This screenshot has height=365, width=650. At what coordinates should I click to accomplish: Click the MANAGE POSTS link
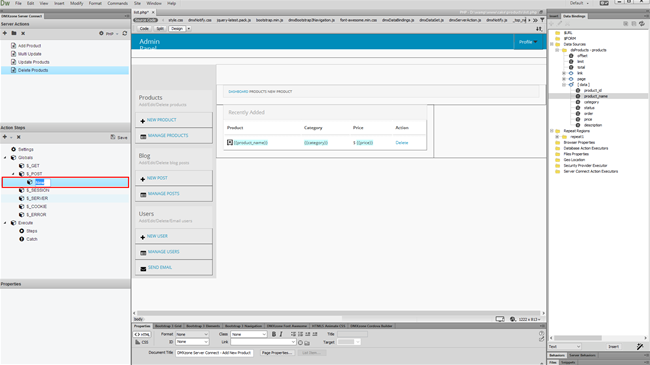(x=163, y=194)
